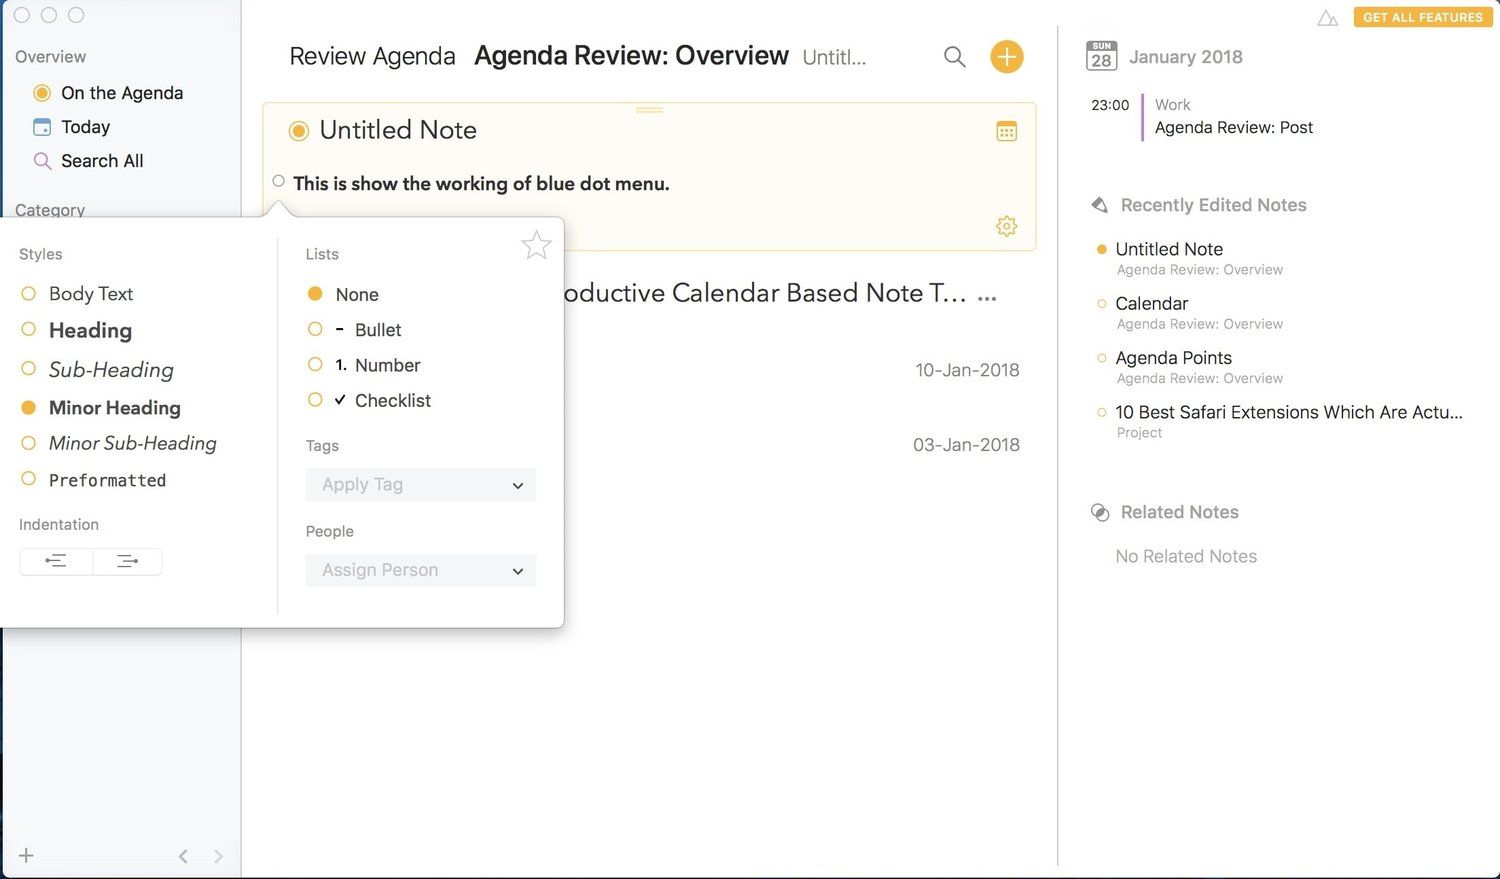Toggle the On the Agenda dot on Untitled Note
Viewport: 1500px width, 879px height.
coord(298,131)
